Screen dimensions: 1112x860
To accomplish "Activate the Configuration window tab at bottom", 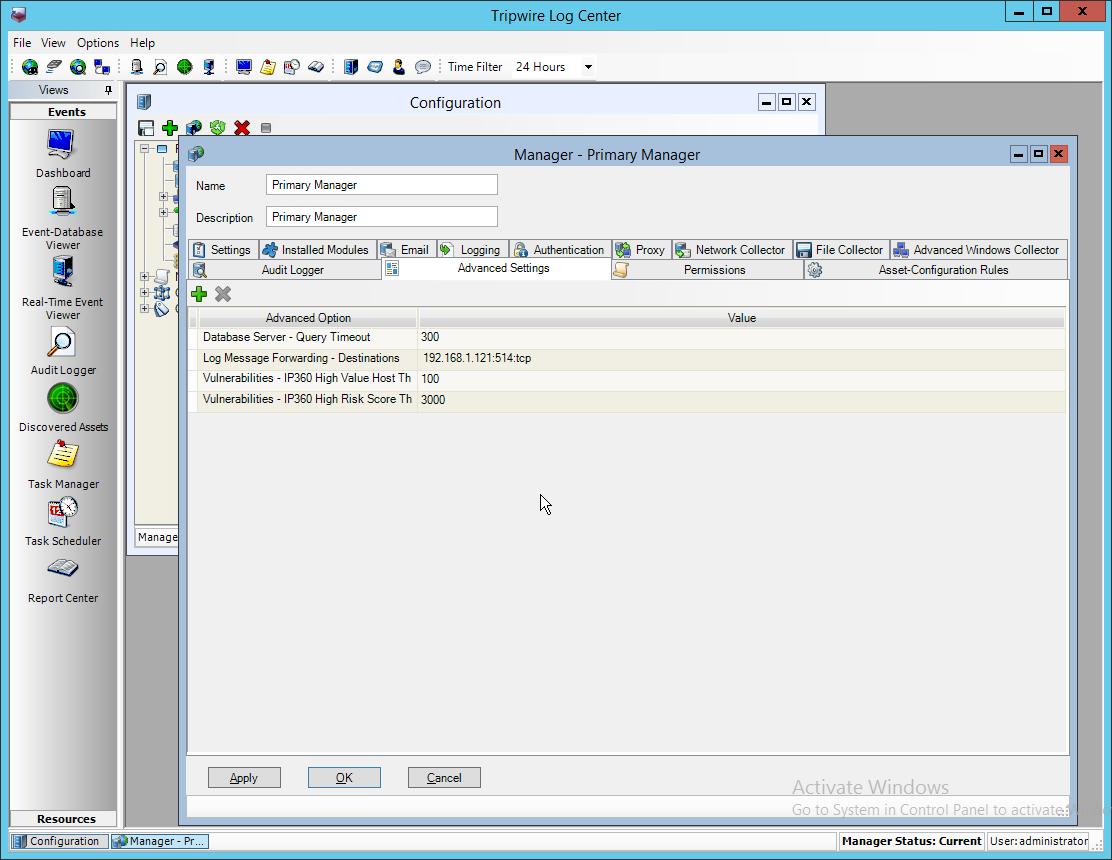I will coord(59,841).
